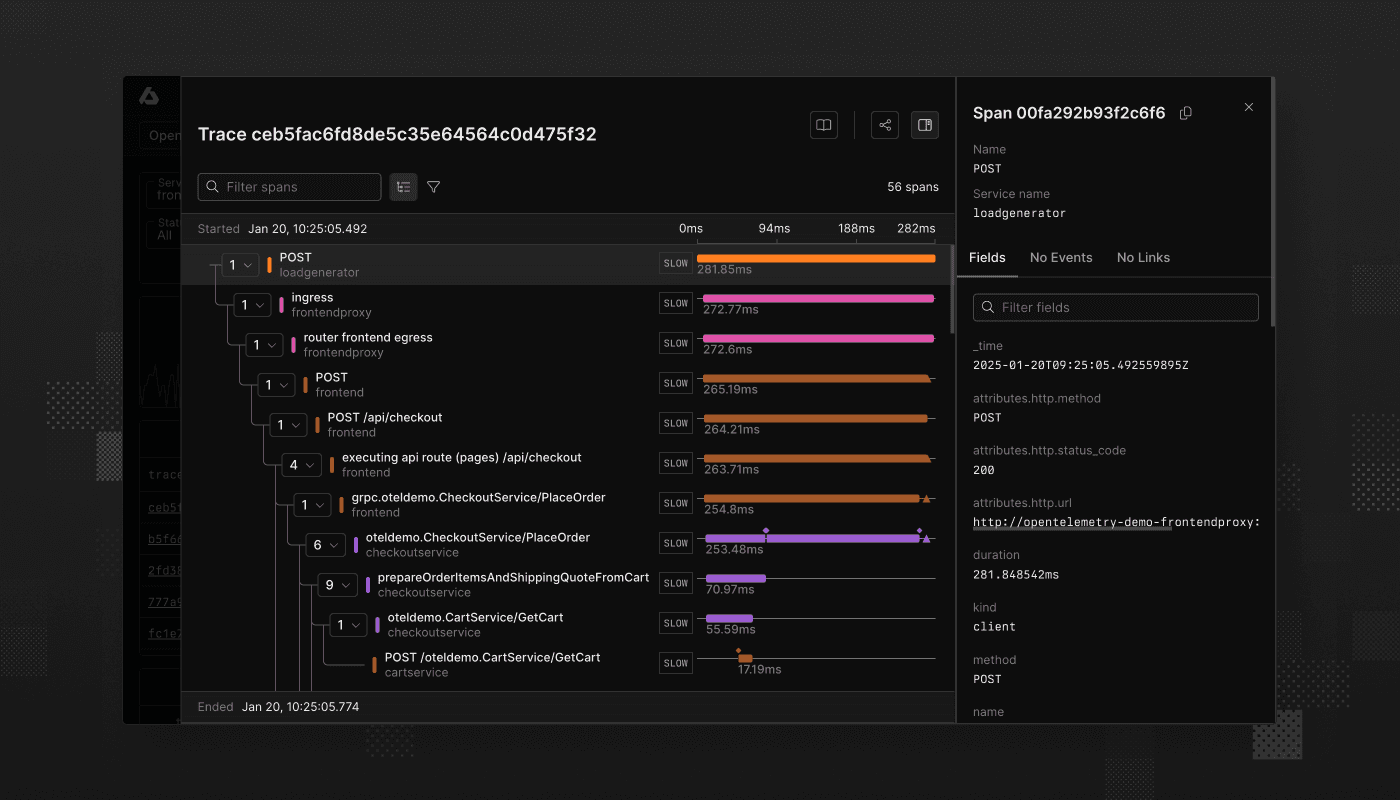This screenshot has width=1400, height=800.
Task: Open the No Links tab
Action: point(1143,257)
